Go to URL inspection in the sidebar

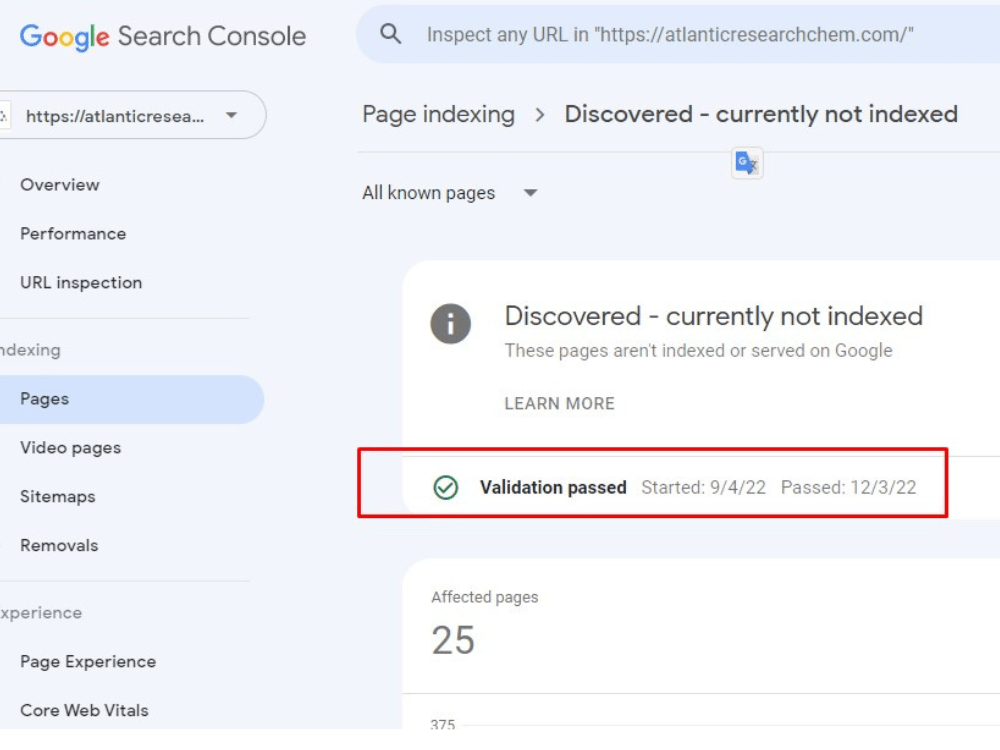pyautogui.click(x=81, y=283)
